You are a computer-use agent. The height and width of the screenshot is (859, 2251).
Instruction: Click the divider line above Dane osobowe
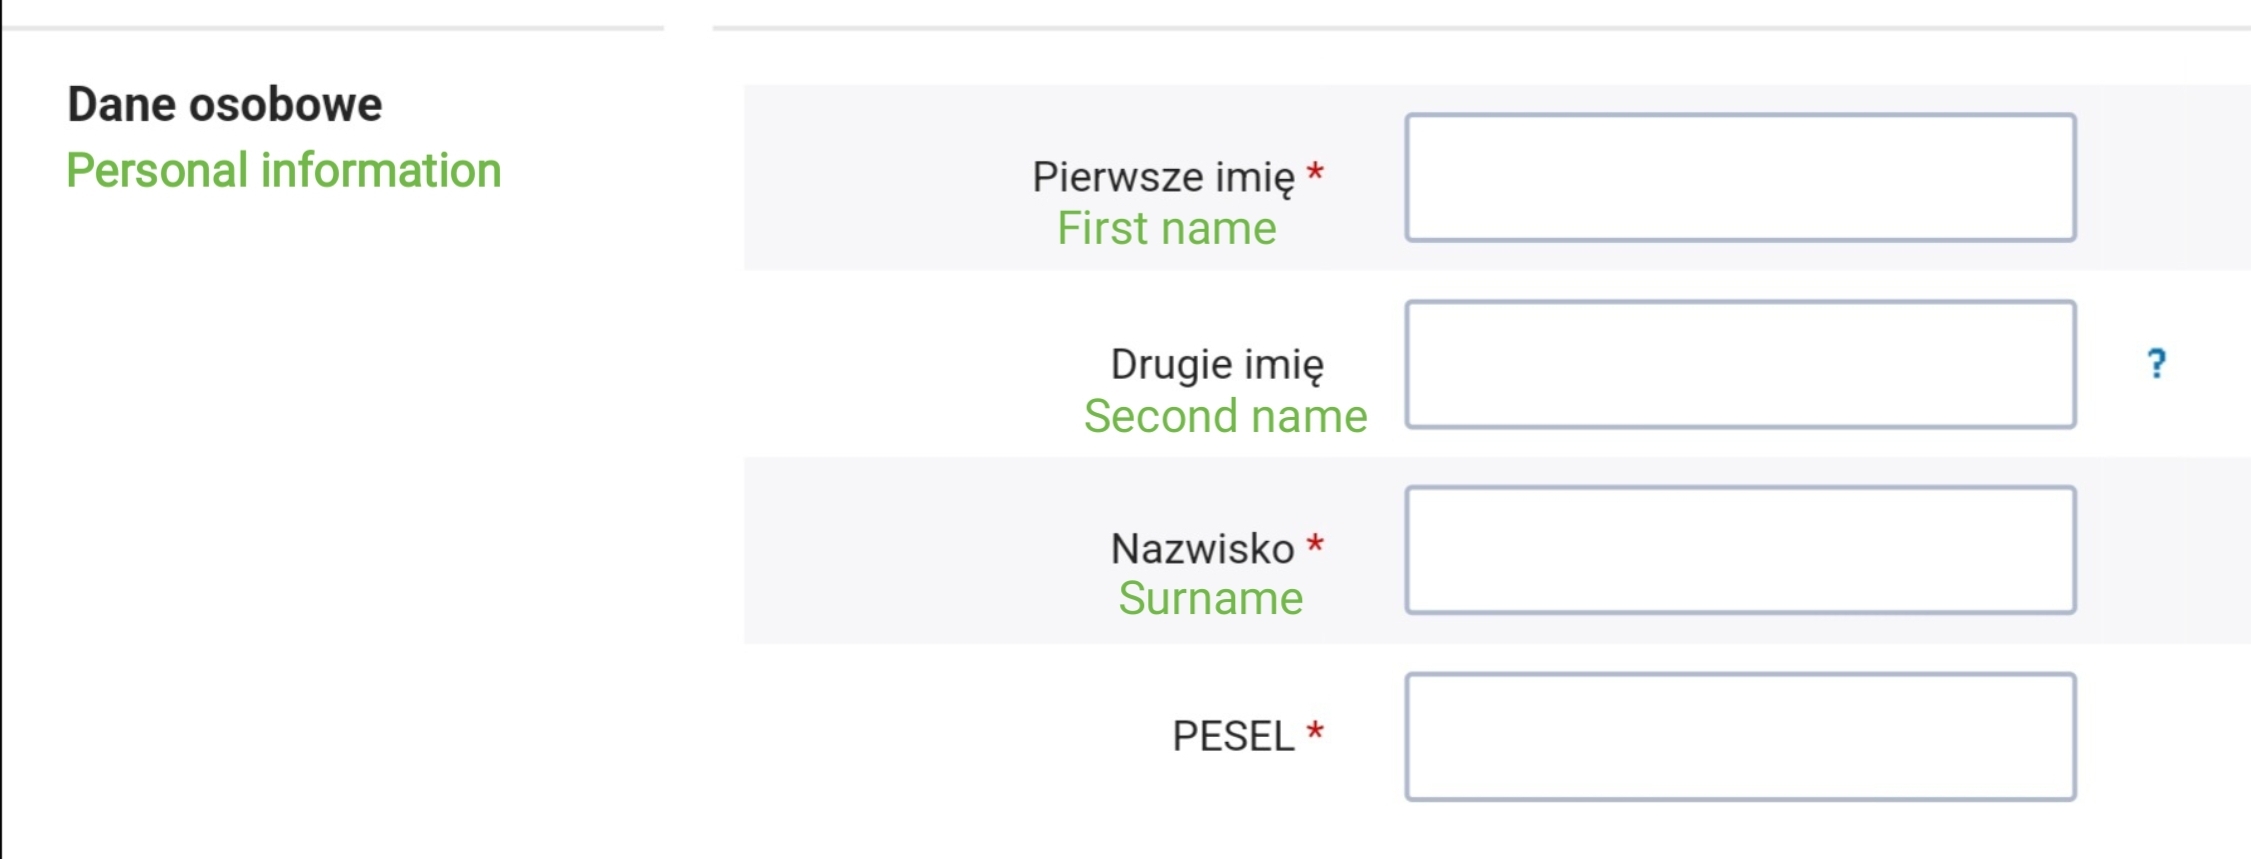click(333, 28)
